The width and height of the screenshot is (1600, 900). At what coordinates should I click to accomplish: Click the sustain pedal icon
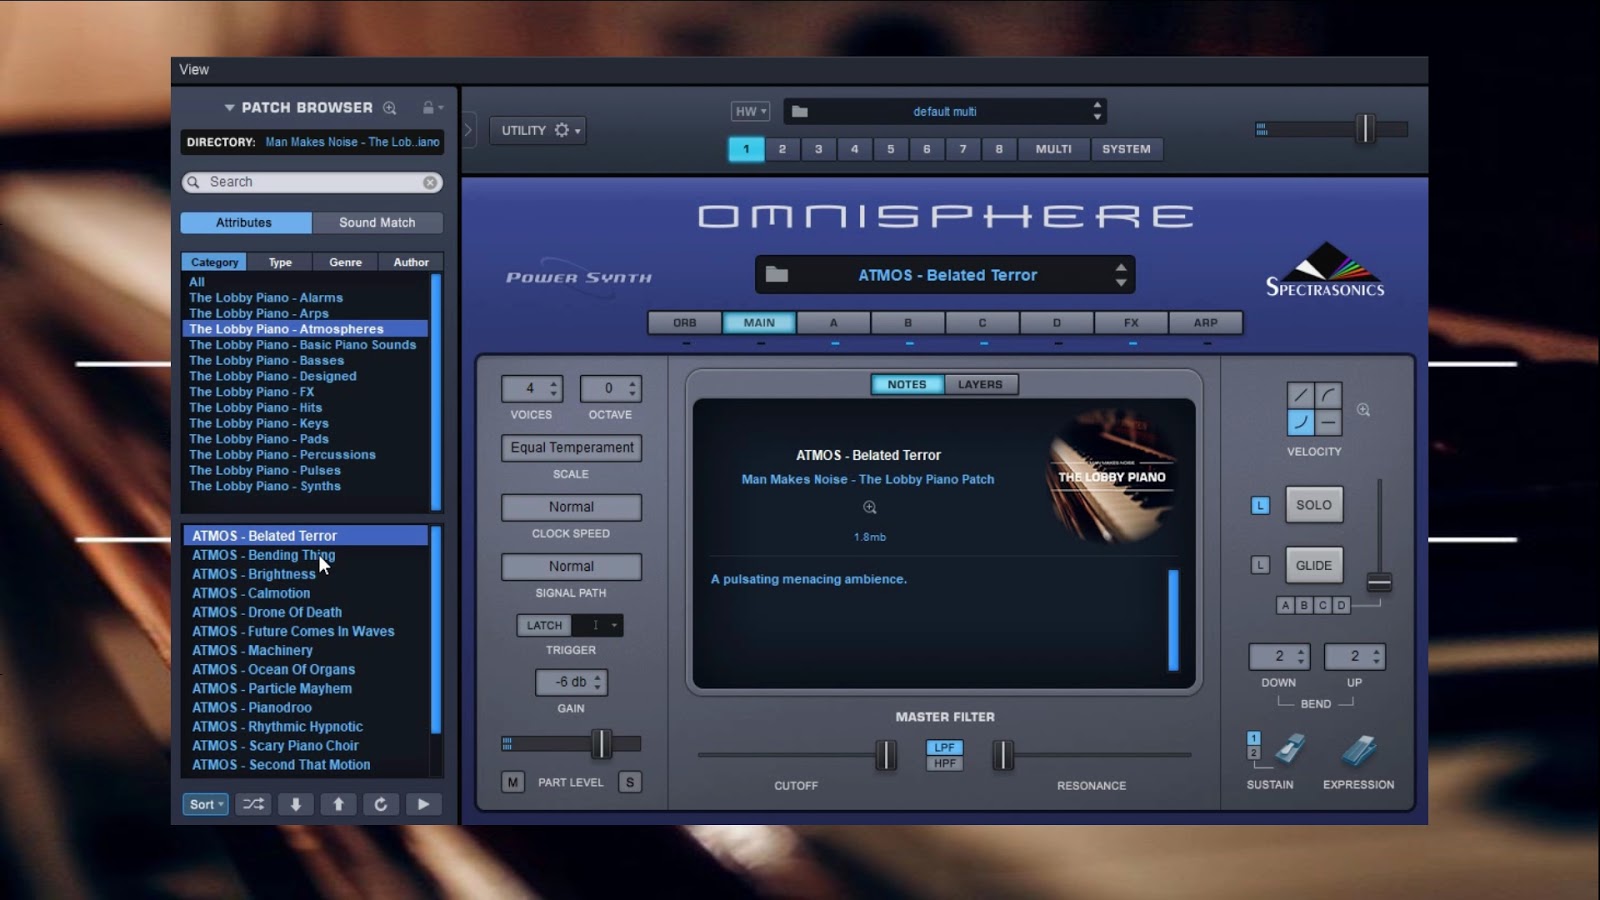(x=1289, y=750)
